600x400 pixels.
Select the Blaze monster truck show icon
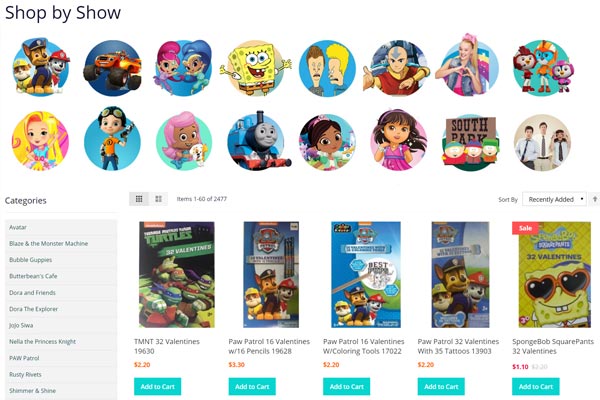(x=112, y=68)
